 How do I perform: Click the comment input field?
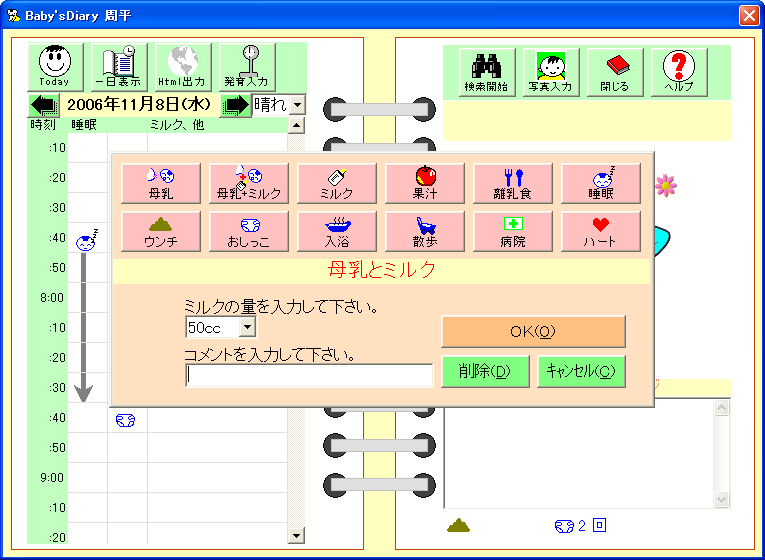pos(309,376)
